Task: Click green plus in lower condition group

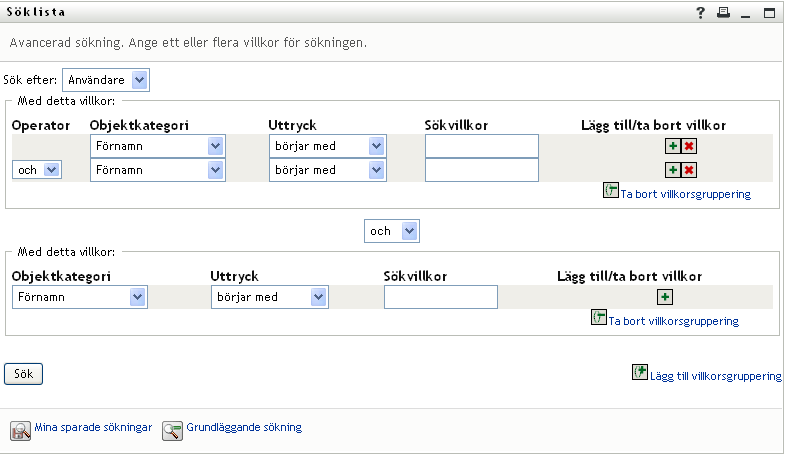Action: [x=665, y=297]
